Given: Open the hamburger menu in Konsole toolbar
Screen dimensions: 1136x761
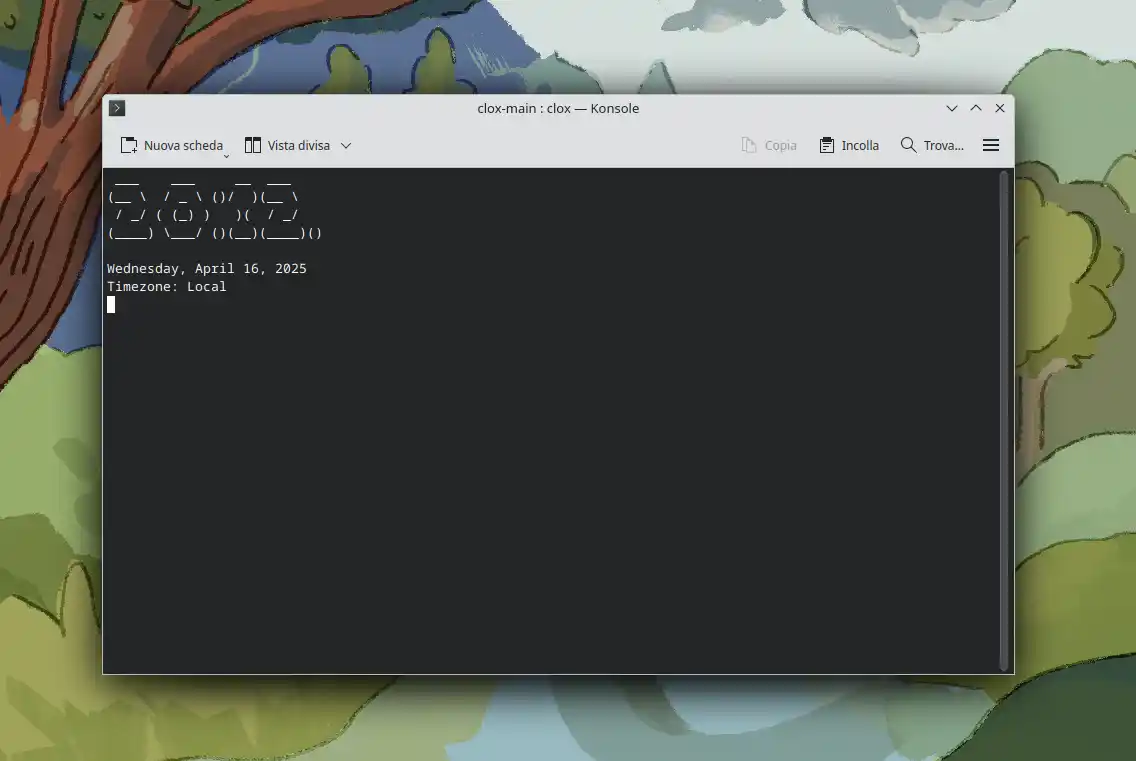Looking at the screenshot, I should tap(991, 146).
